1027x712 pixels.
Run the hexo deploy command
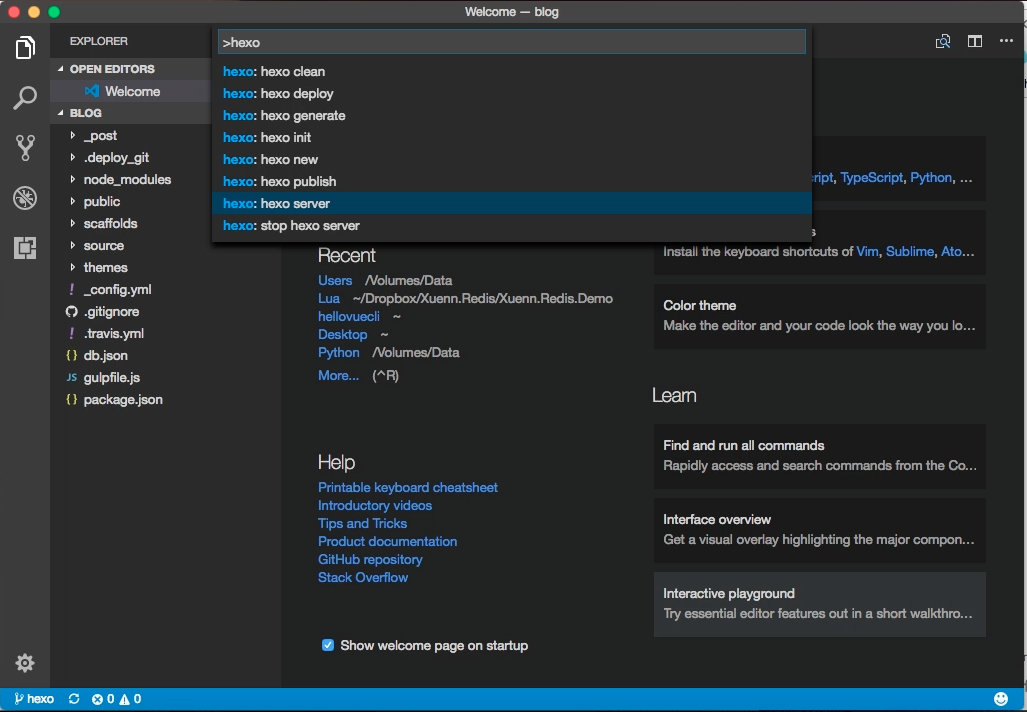pos(512,94)
